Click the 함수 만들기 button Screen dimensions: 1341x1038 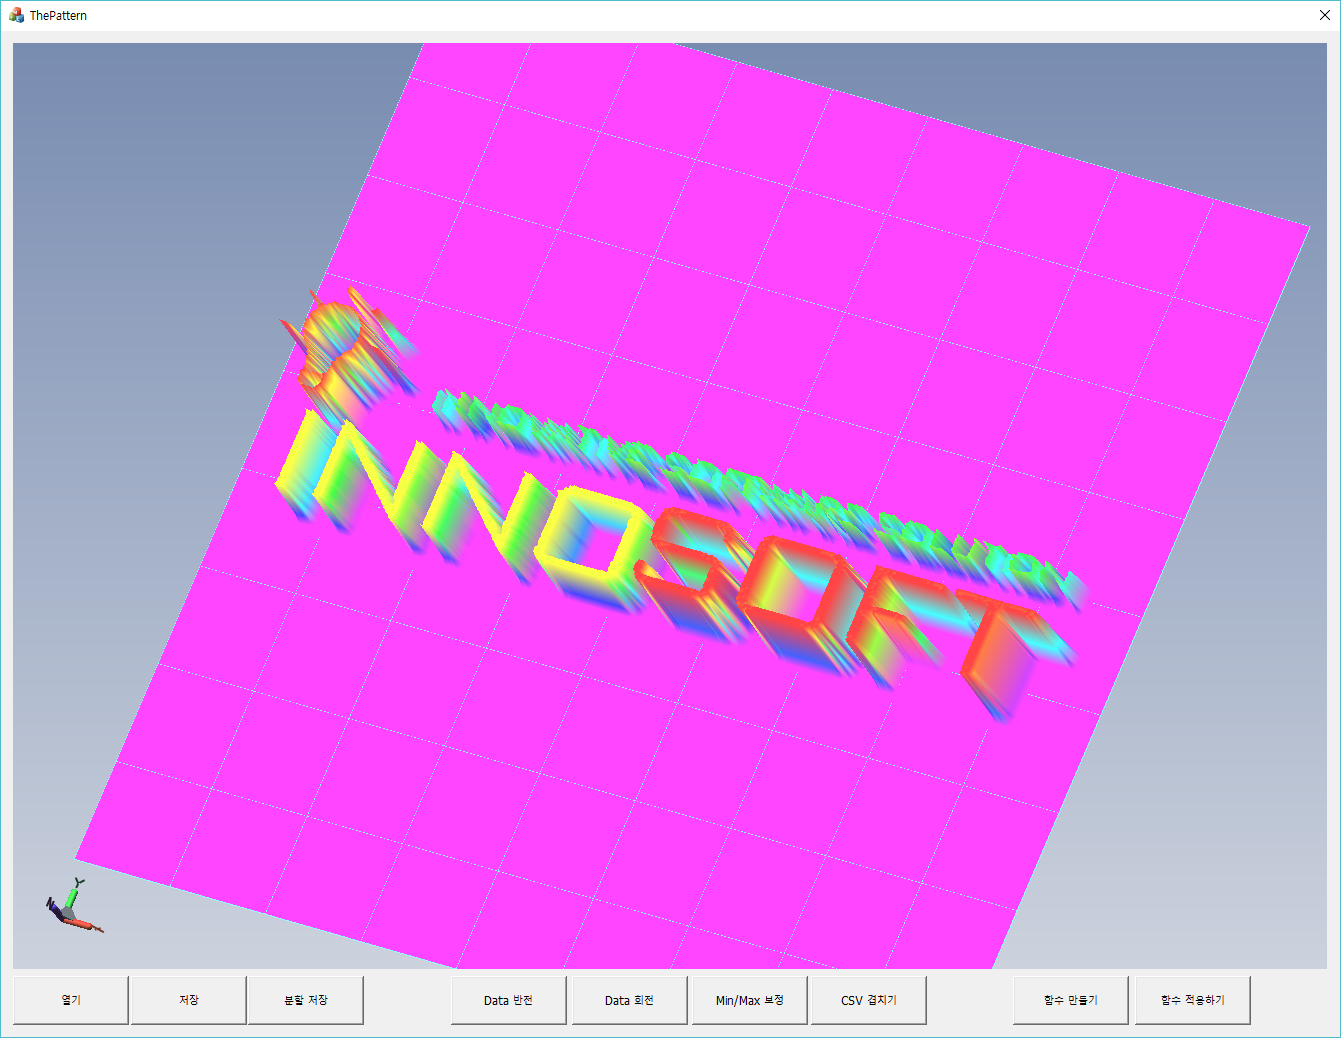(x=1071, y=1000)
